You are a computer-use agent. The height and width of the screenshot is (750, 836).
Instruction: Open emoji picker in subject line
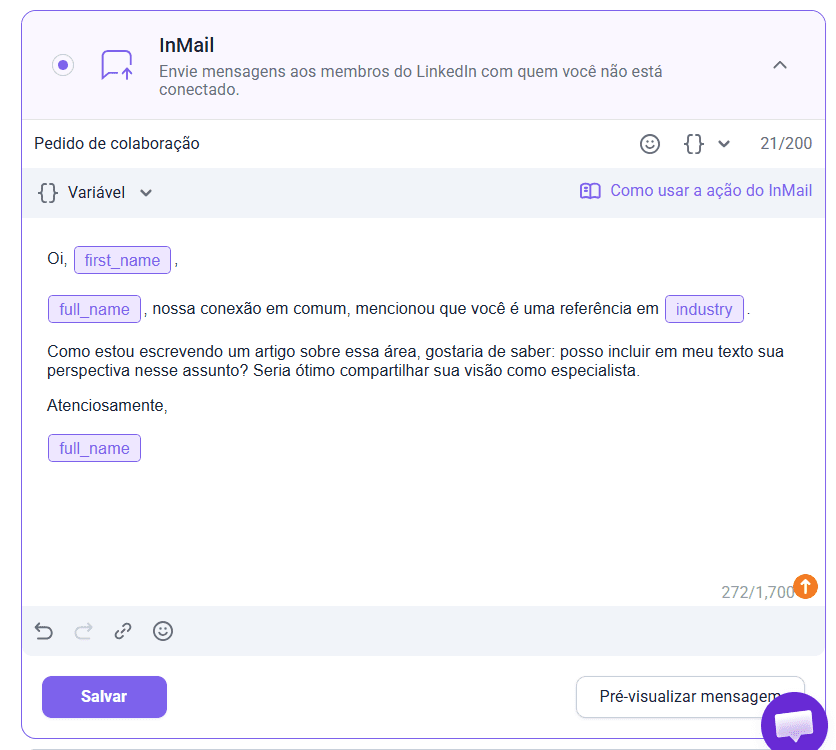[650, 144]
